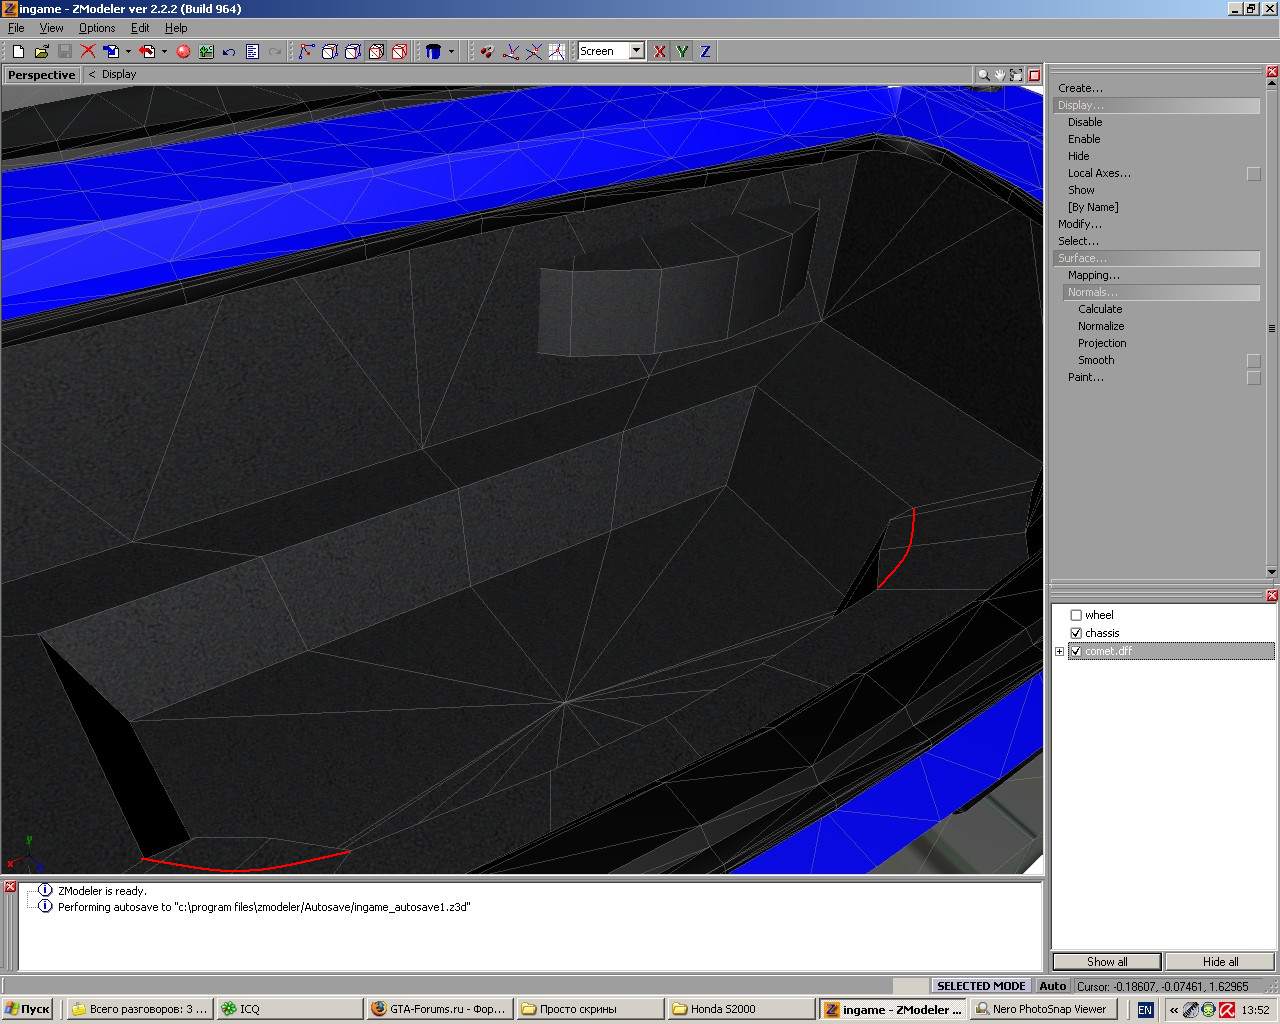Viewport: 1280px width, 1024px height.
Task: Select the Vertices level icon
Action: coord(306,51)
